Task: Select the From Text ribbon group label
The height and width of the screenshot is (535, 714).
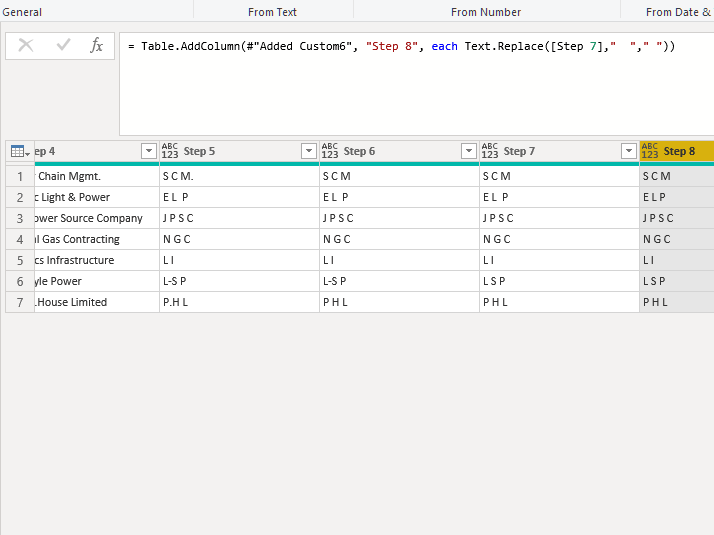Action: [273, 12]
